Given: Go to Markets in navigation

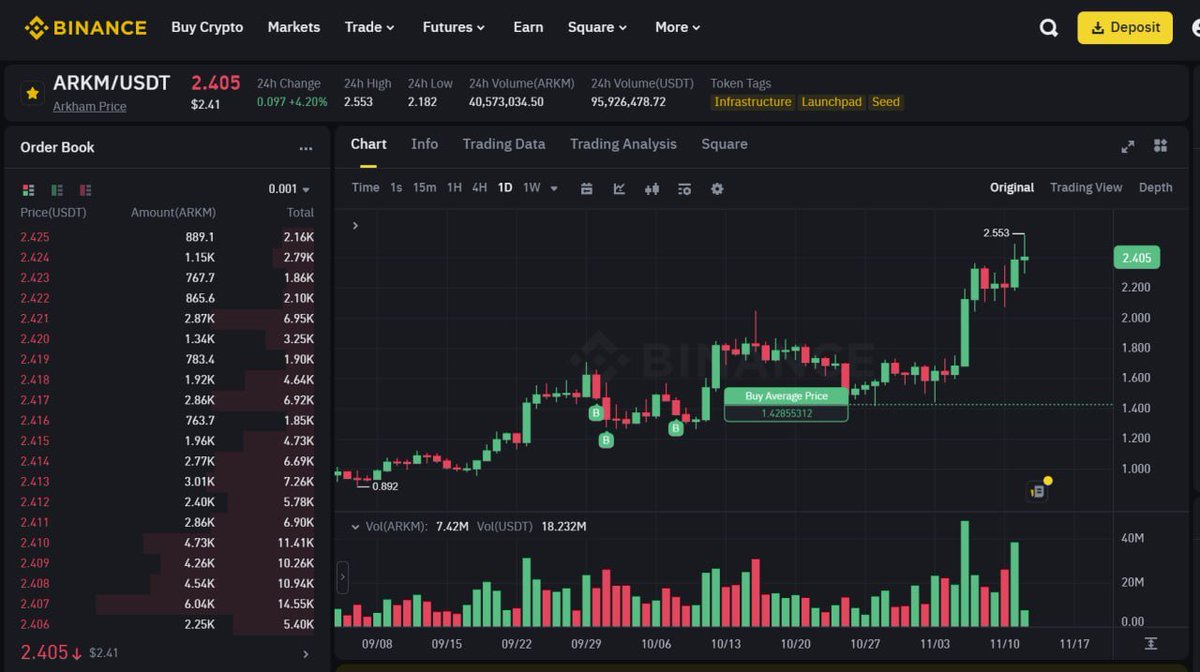Looking at the screenshot, I should [294, 27].
